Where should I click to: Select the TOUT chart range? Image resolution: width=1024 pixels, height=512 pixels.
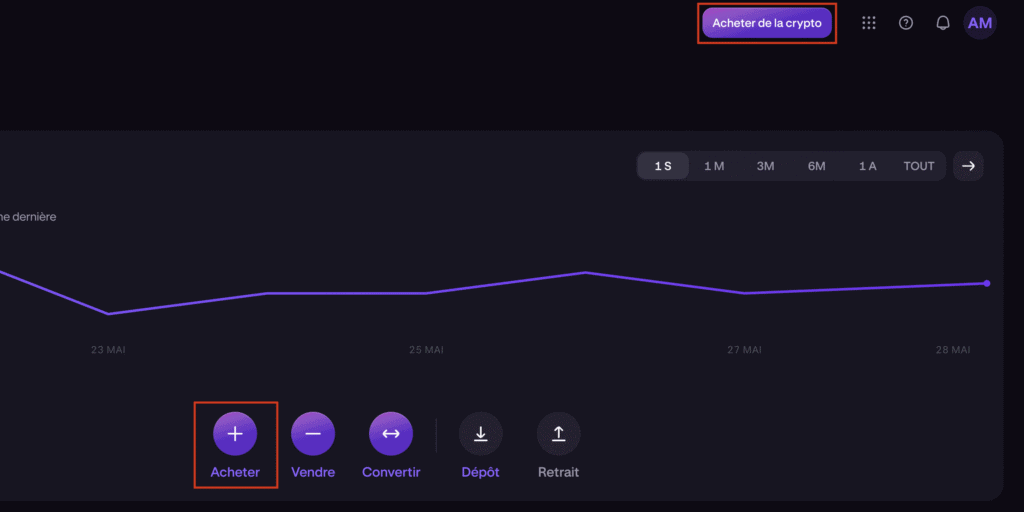click(919, 166)
